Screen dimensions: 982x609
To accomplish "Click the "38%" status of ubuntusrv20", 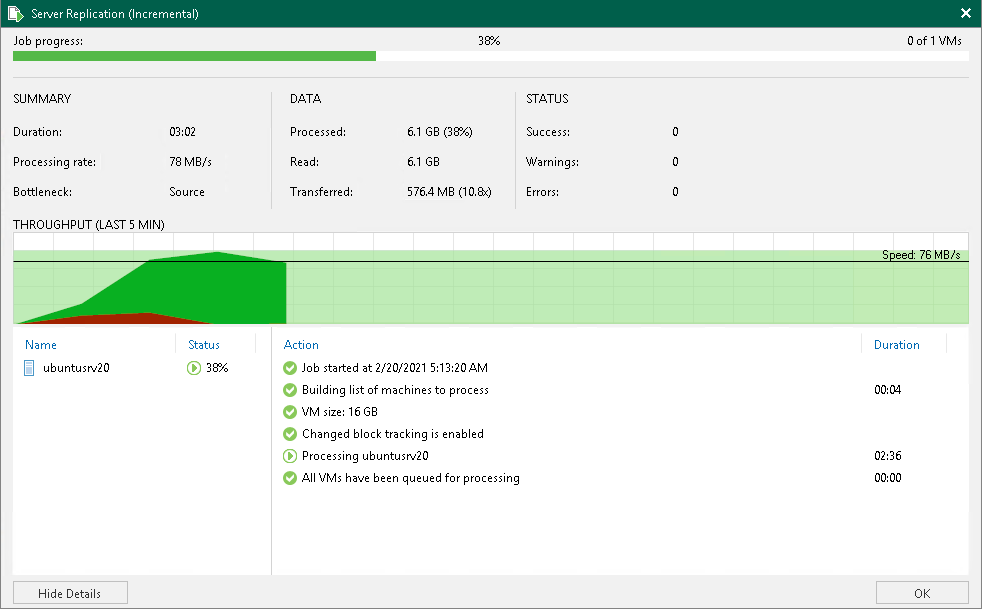I will point(217,368).
